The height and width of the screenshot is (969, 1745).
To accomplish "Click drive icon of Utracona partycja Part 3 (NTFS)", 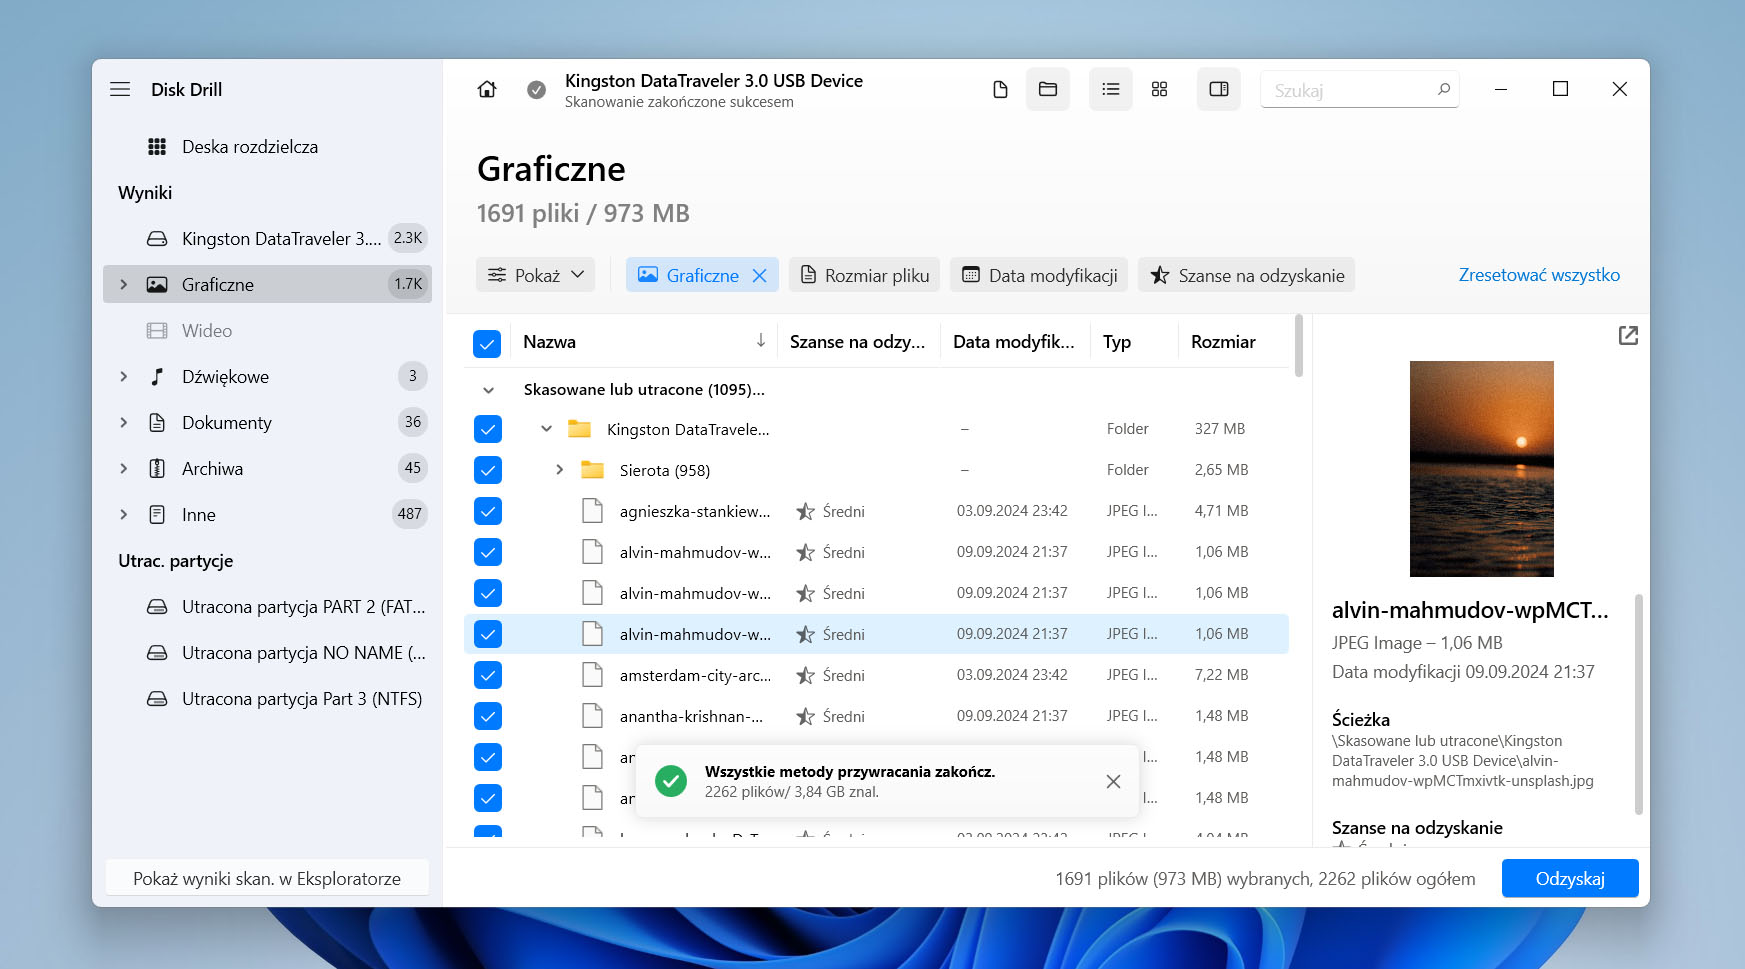I will pyautogui.click(x=157, y=699).
